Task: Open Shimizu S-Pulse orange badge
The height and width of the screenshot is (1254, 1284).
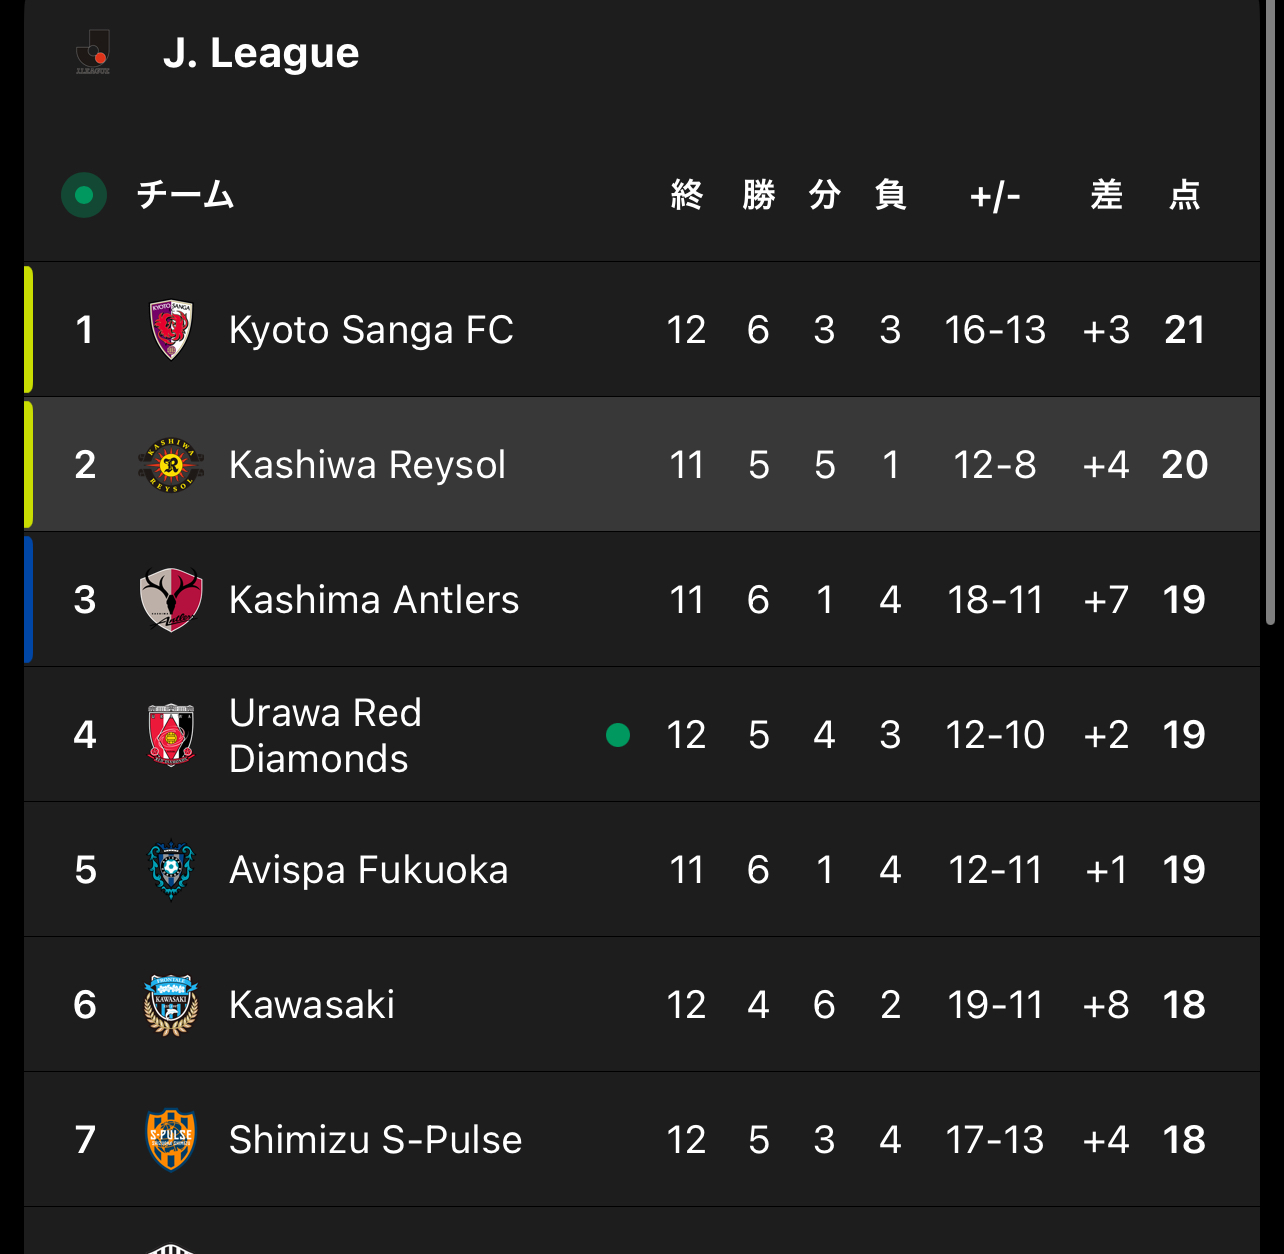Action: (x=171, y=1140)
